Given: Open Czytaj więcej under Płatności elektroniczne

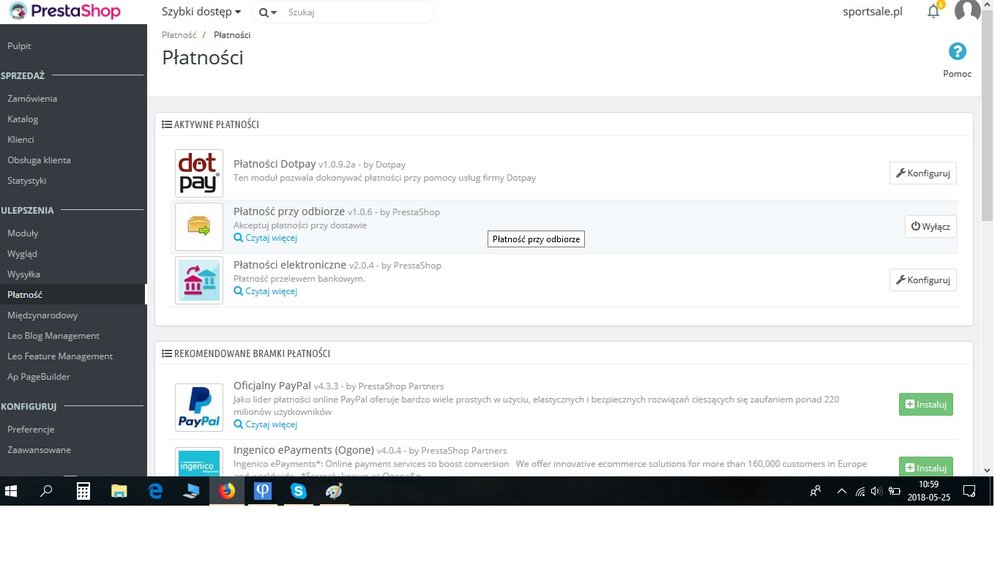Looking at the screenshot, I should click(x=265, y=292).
